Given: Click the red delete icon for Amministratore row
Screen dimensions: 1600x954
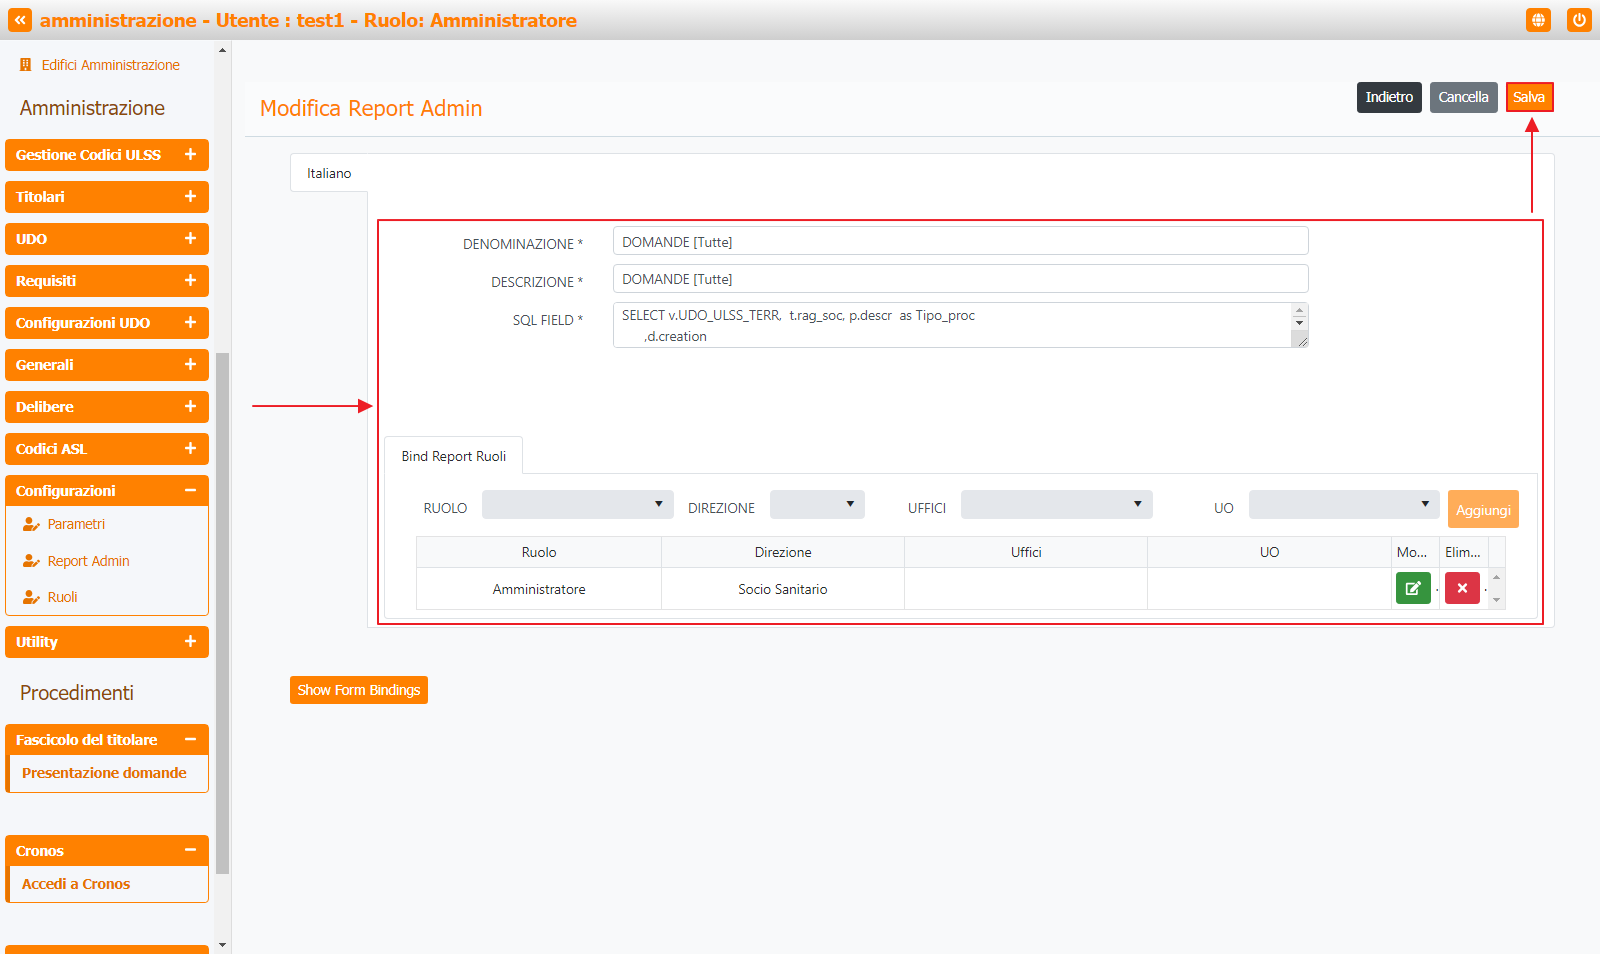Looking at the screenshot, I should click(x=1461, y=589).
